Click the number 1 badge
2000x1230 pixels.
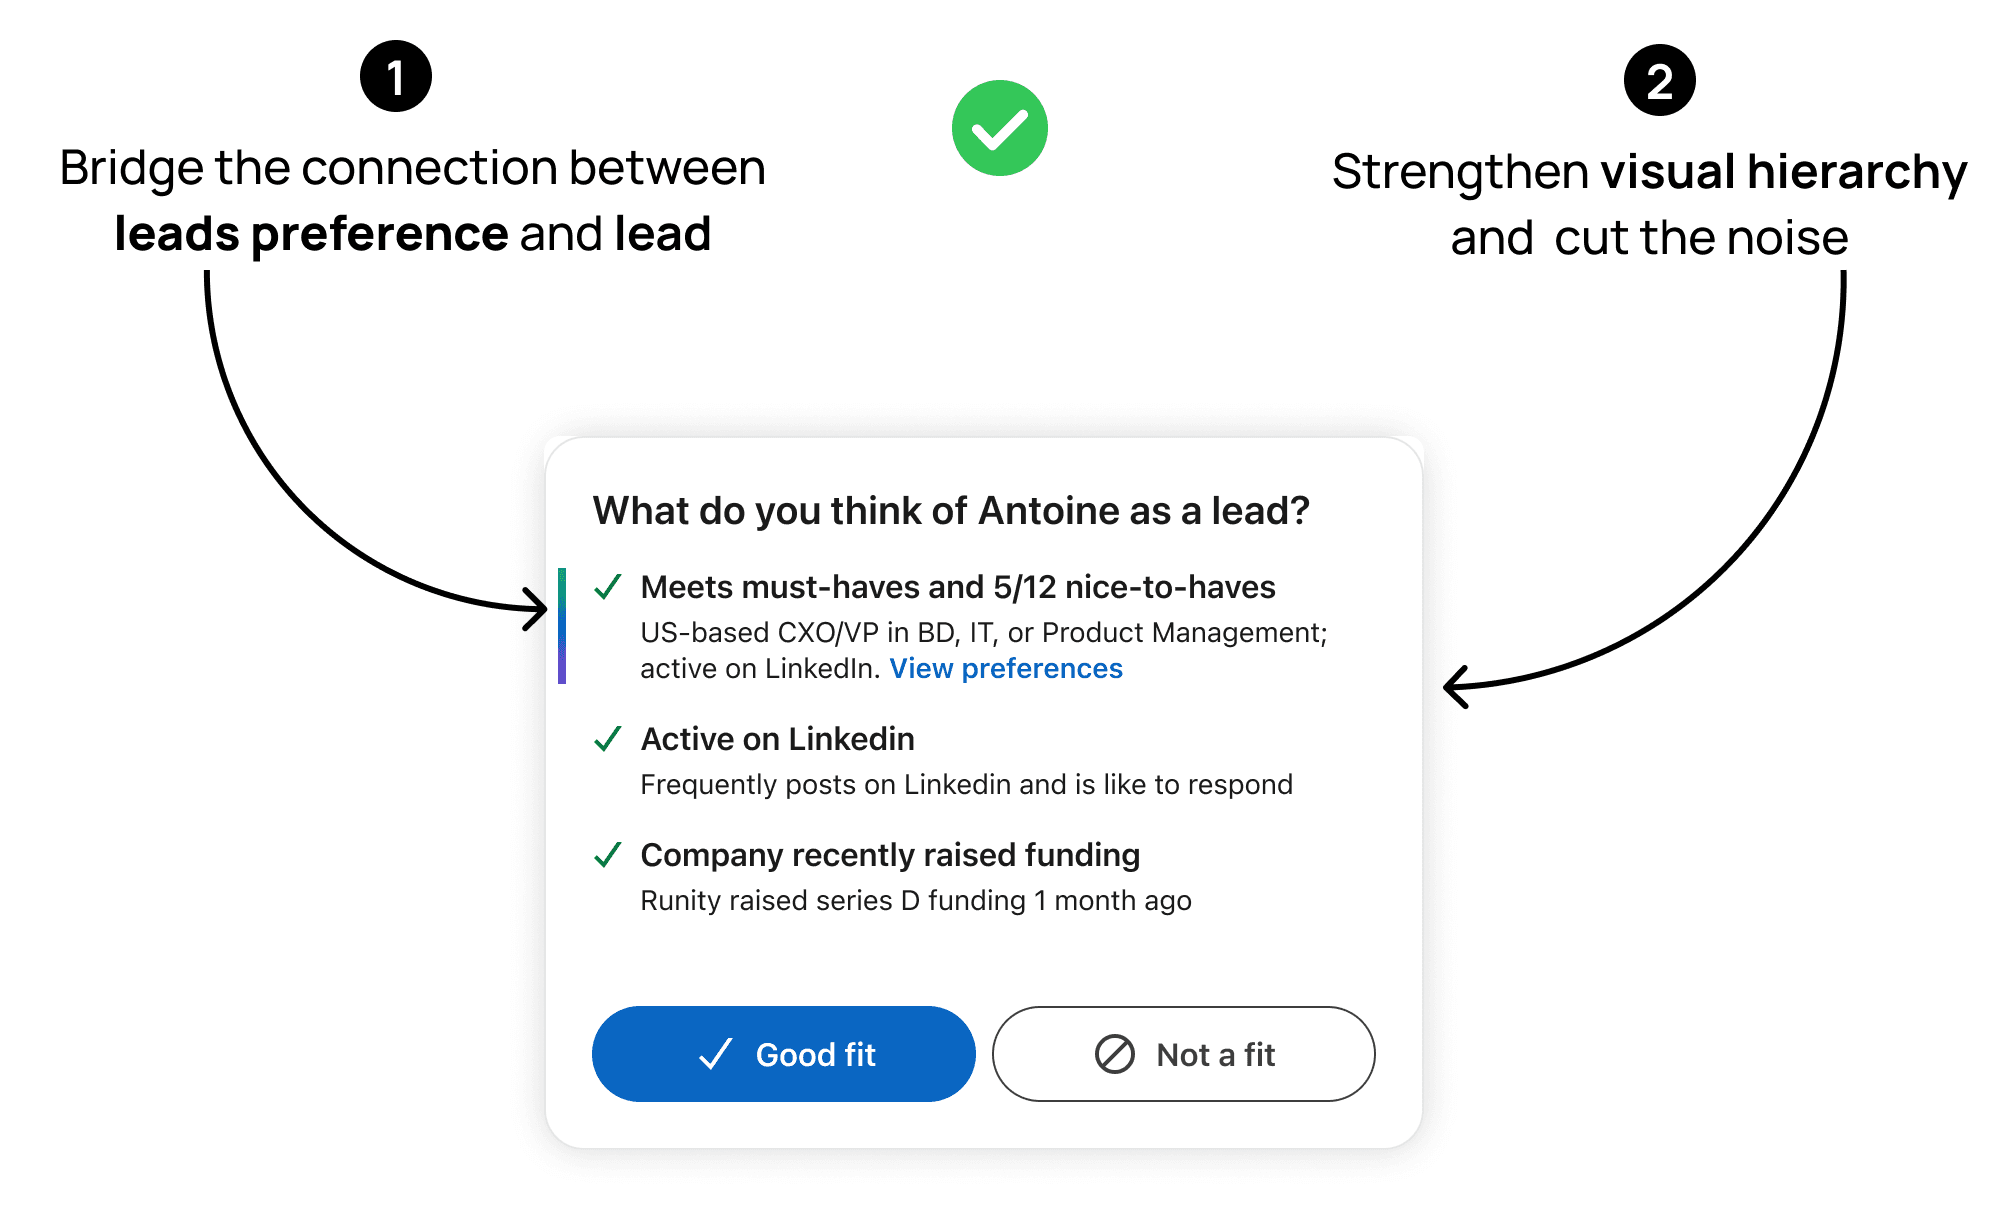pyautogui.click(x=396, y=75)
